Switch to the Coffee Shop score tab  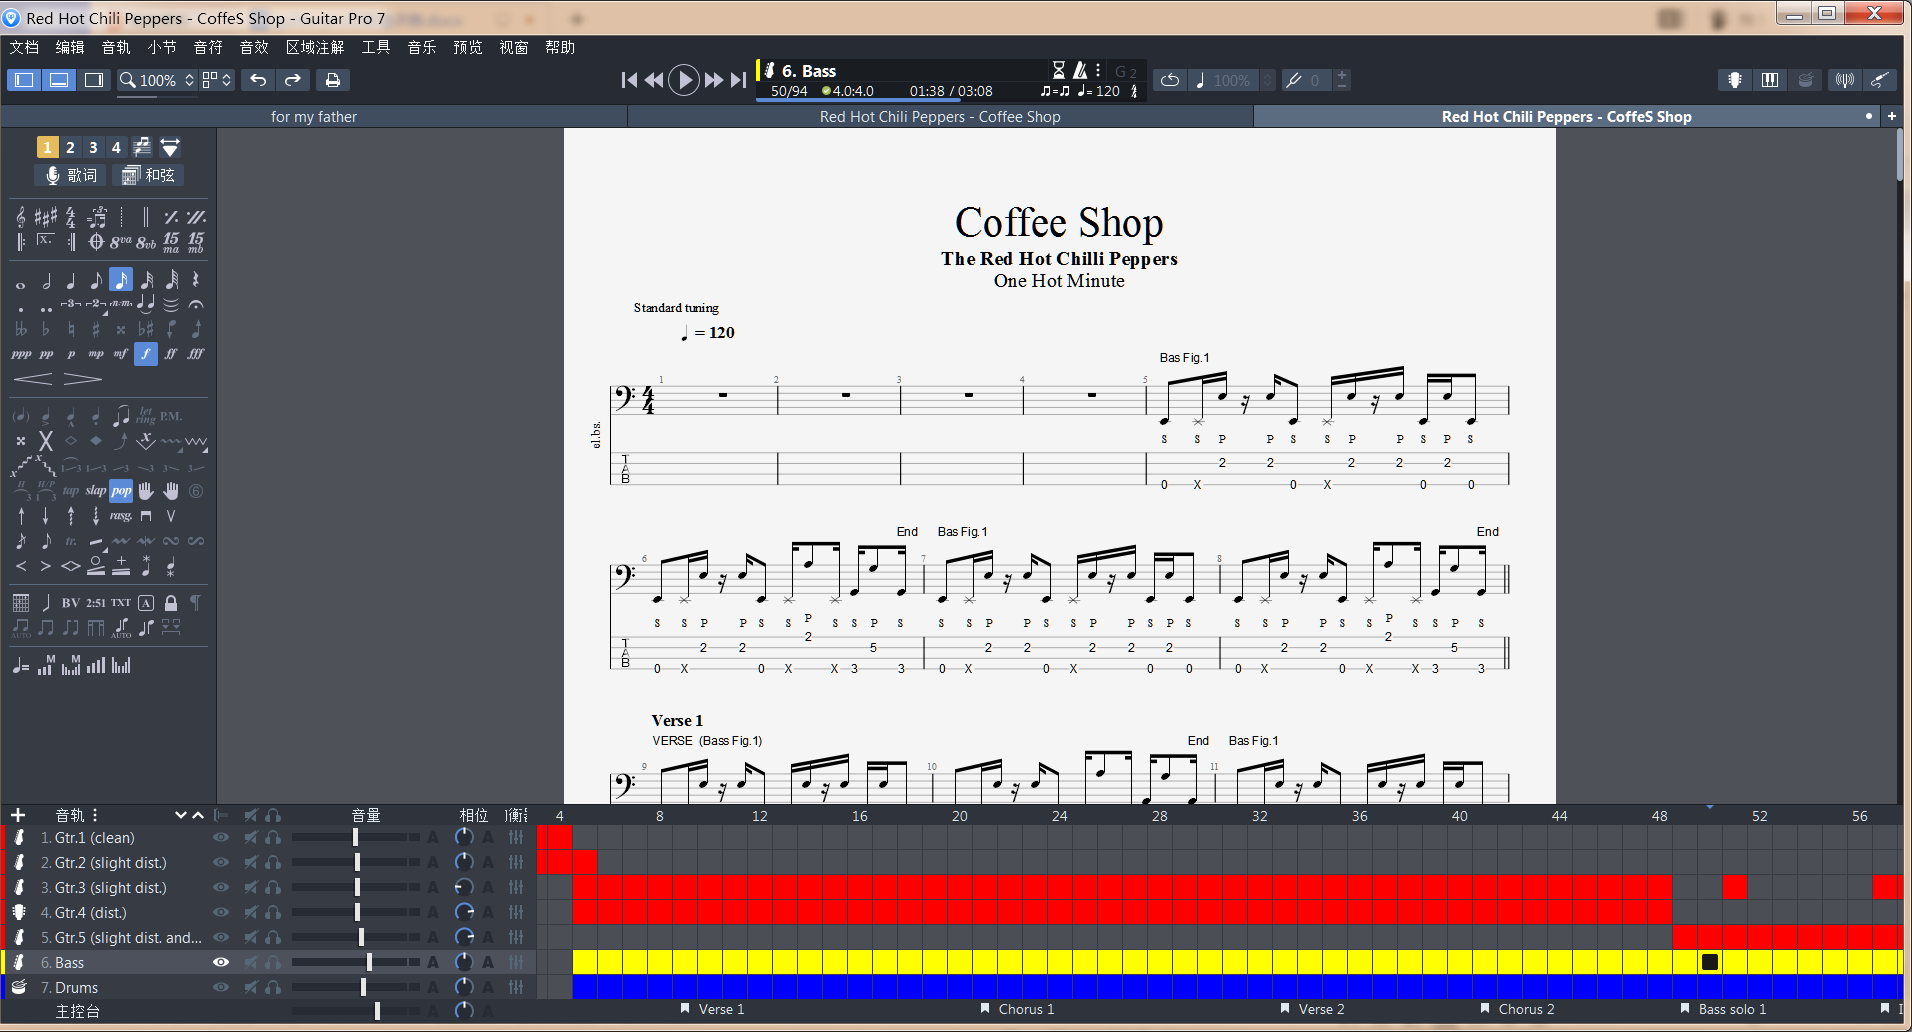(938, 116)
